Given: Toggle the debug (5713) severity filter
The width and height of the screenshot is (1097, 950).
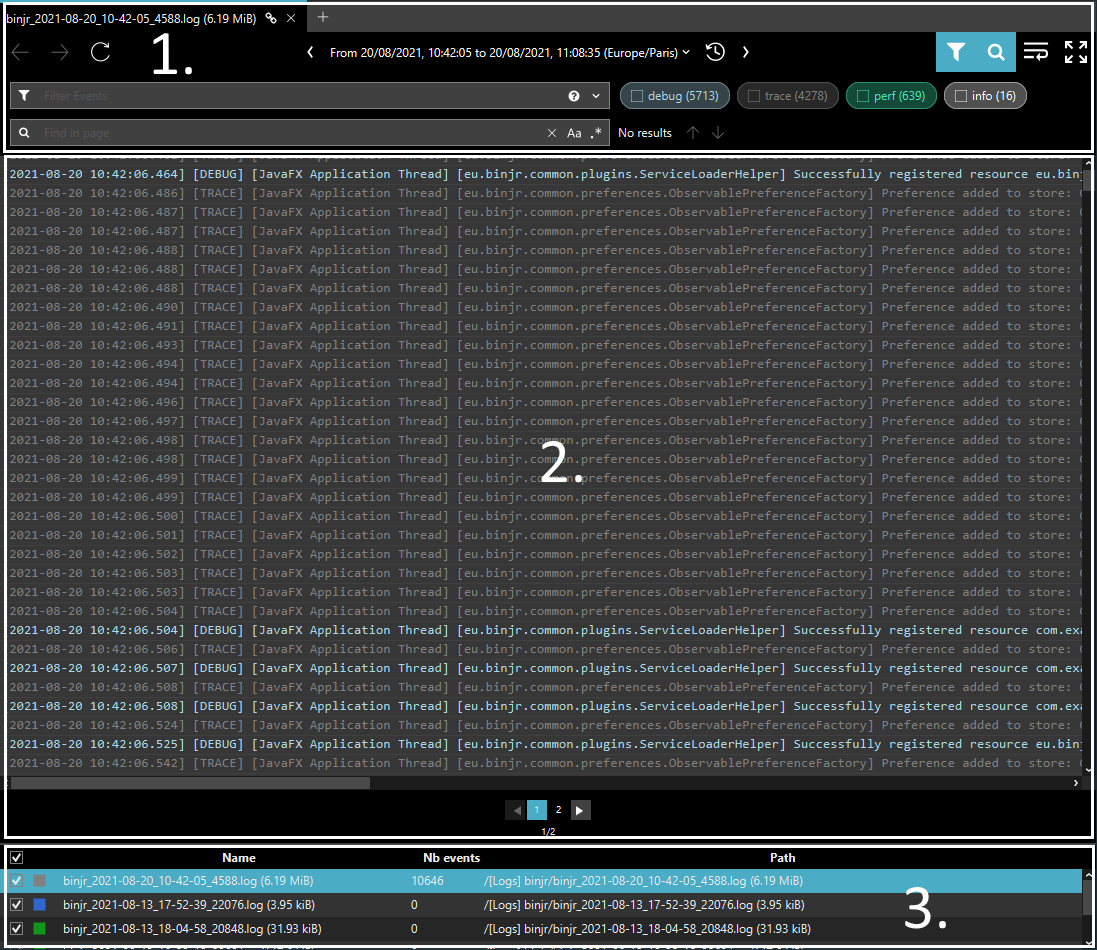Looking at the screenshot, I should click(x=674, y=96).
